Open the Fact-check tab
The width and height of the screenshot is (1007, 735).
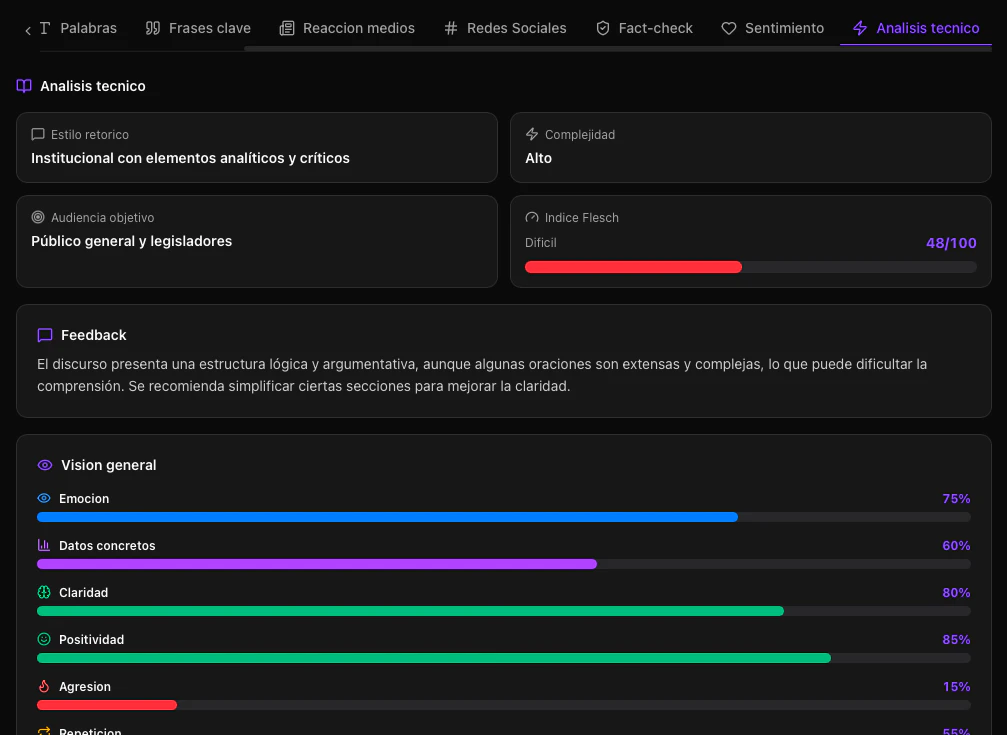(x=644, y=28)
